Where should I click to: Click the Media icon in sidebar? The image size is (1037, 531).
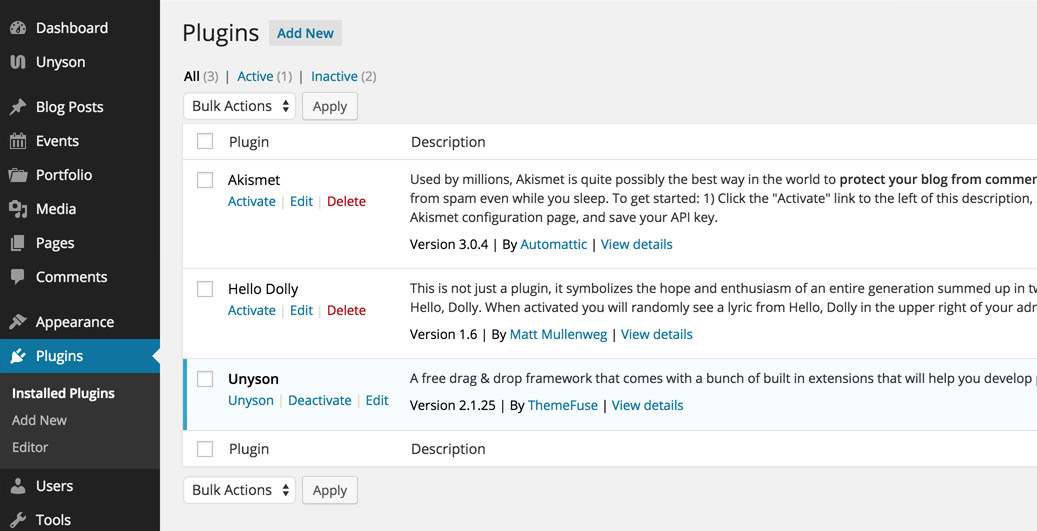click(18, 209)
